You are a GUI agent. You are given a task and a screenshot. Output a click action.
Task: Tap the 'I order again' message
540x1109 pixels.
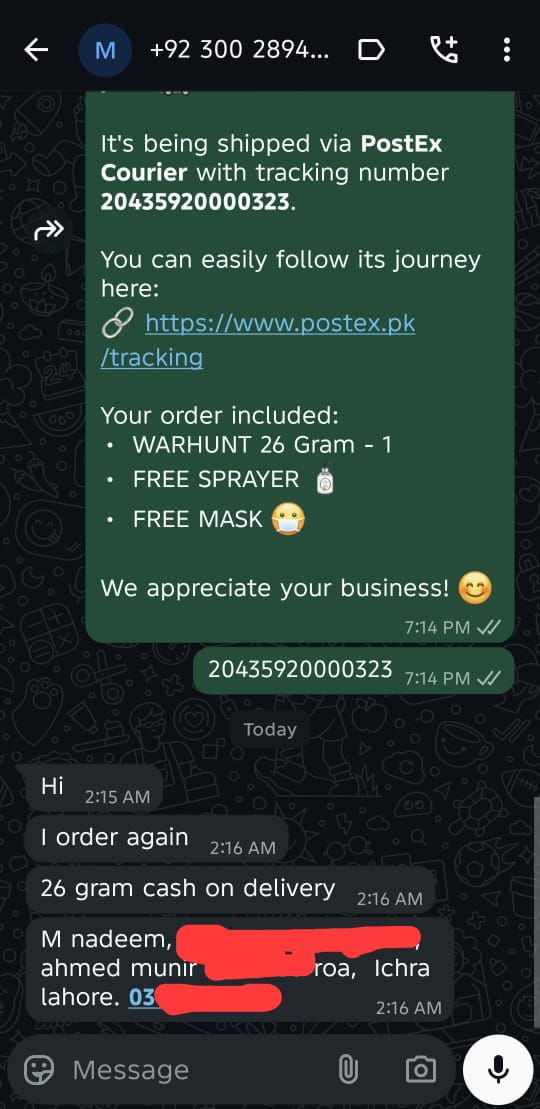point(156,839)
